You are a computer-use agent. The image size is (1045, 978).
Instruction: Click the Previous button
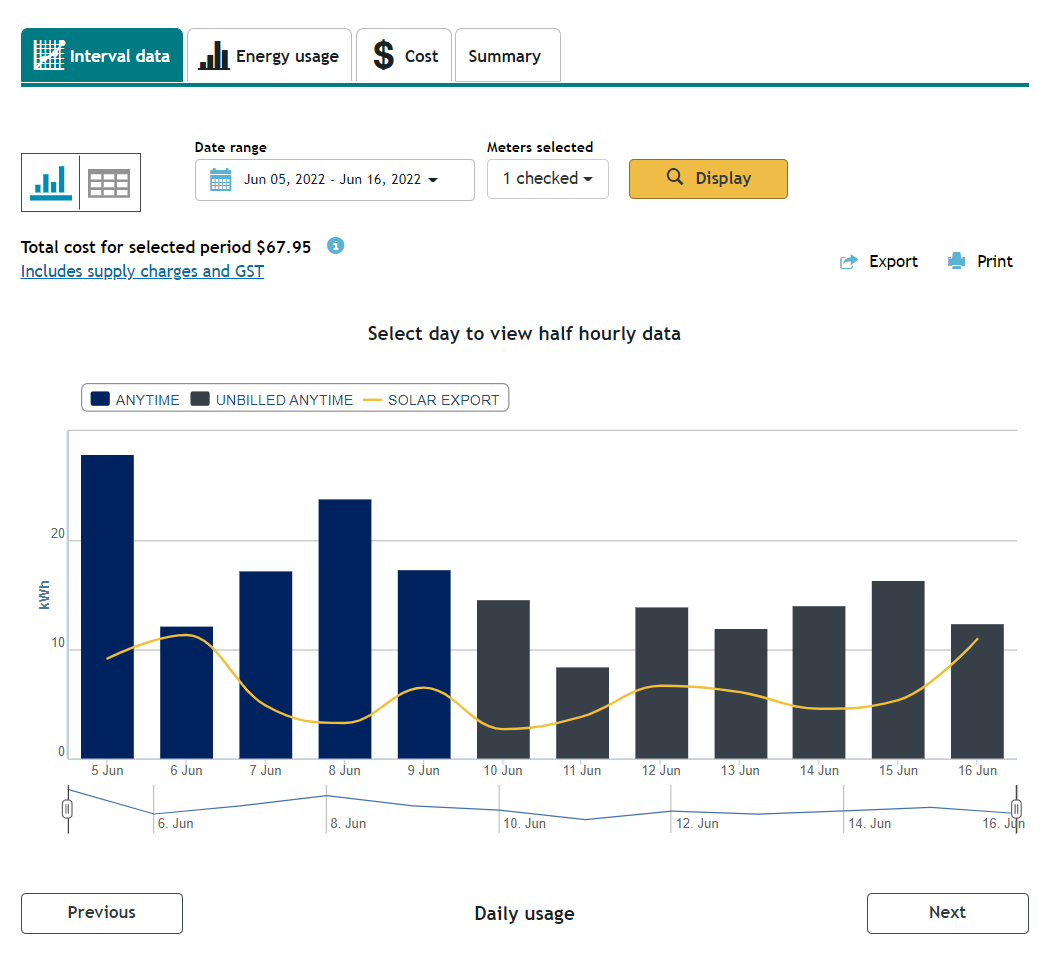(x=102, y=913)
